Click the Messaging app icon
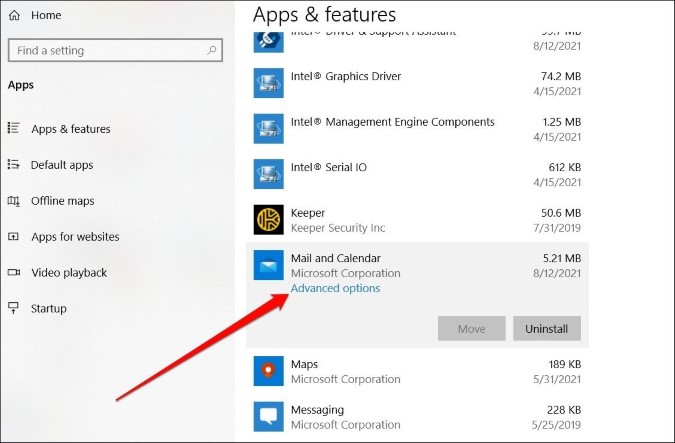This screenshot has height=443, width=675. [268, 416]
